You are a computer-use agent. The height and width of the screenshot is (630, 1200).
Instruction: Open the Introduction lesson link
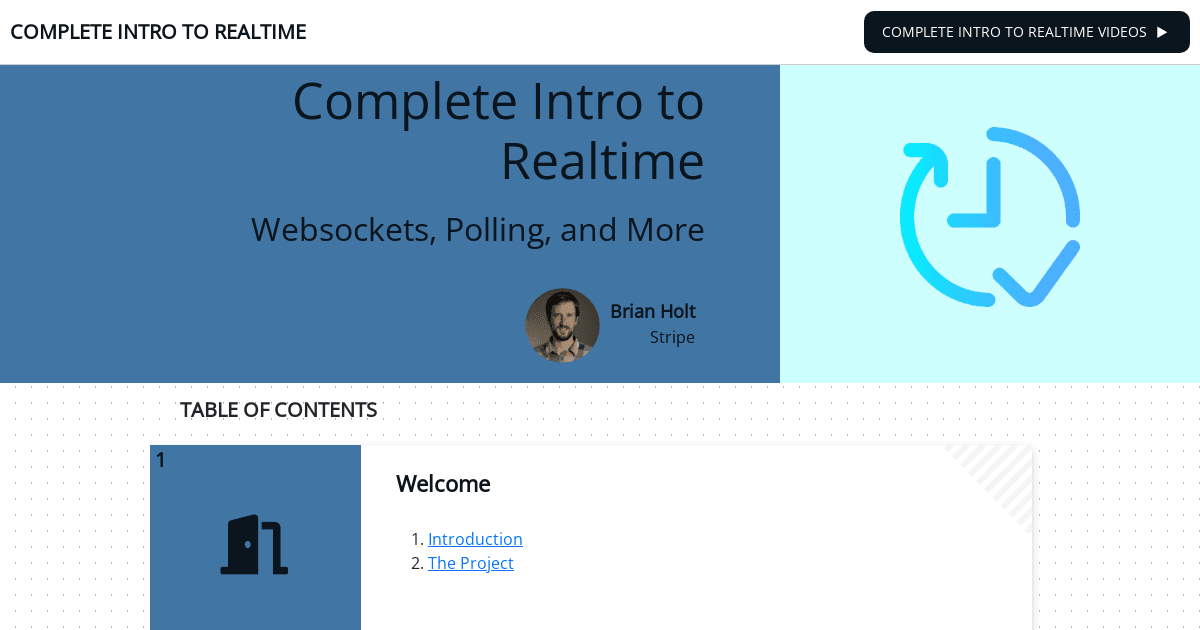pyautogui.click(x=475, y=539)
